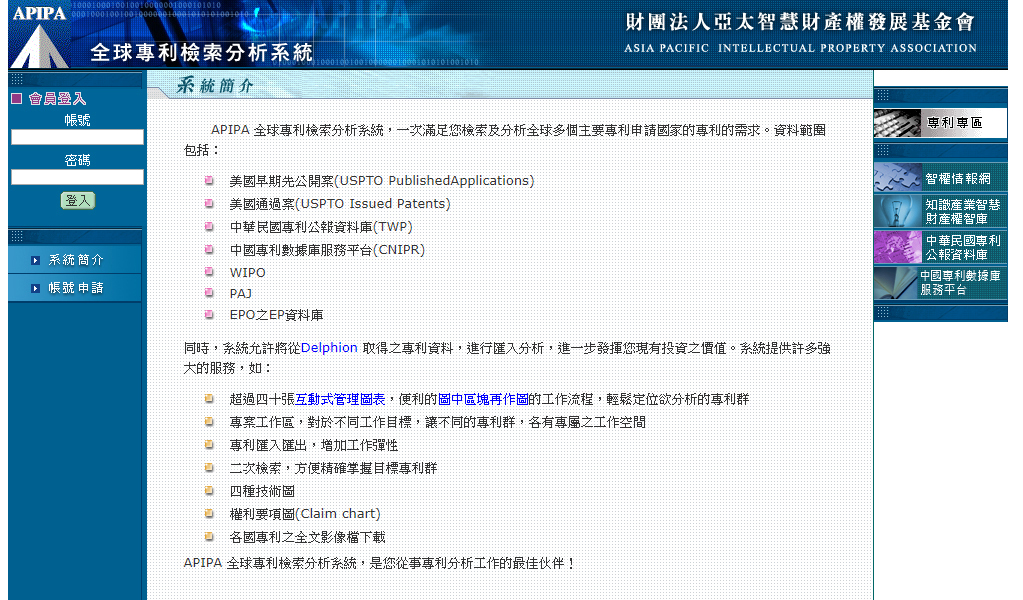Click the purple image beside 中華民國專利公報資料庫
This screenshot has height=600, width=1023.
(x=898, y=247)
